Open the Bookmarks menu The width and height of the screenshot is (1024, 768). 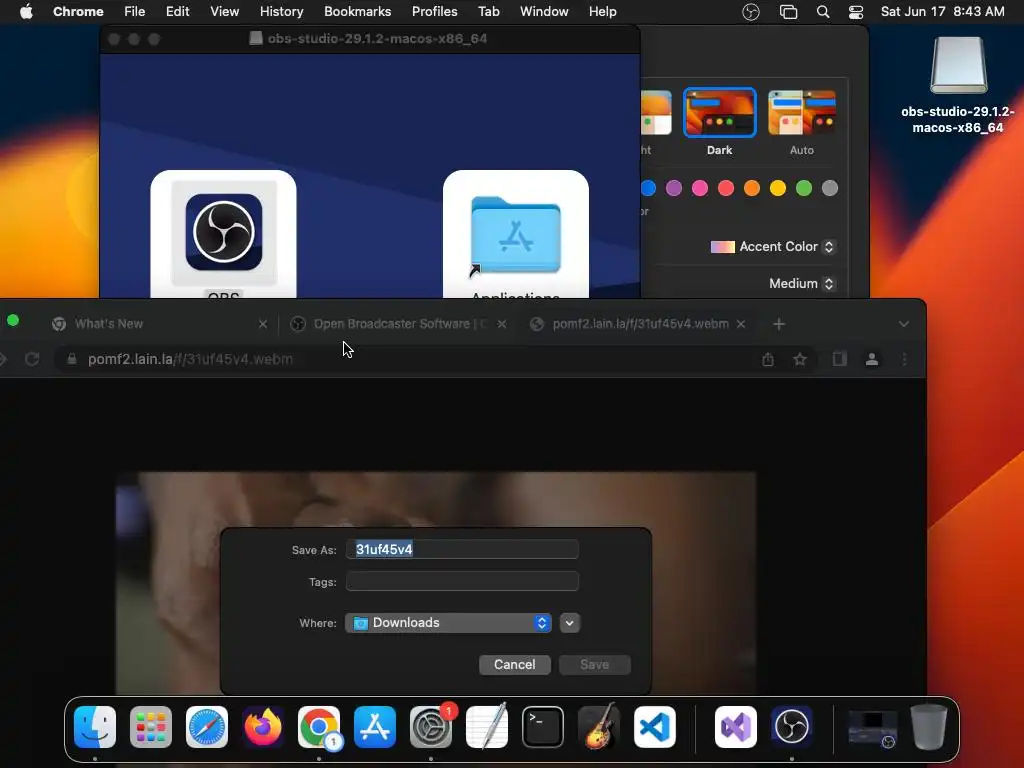coord(357,12)
